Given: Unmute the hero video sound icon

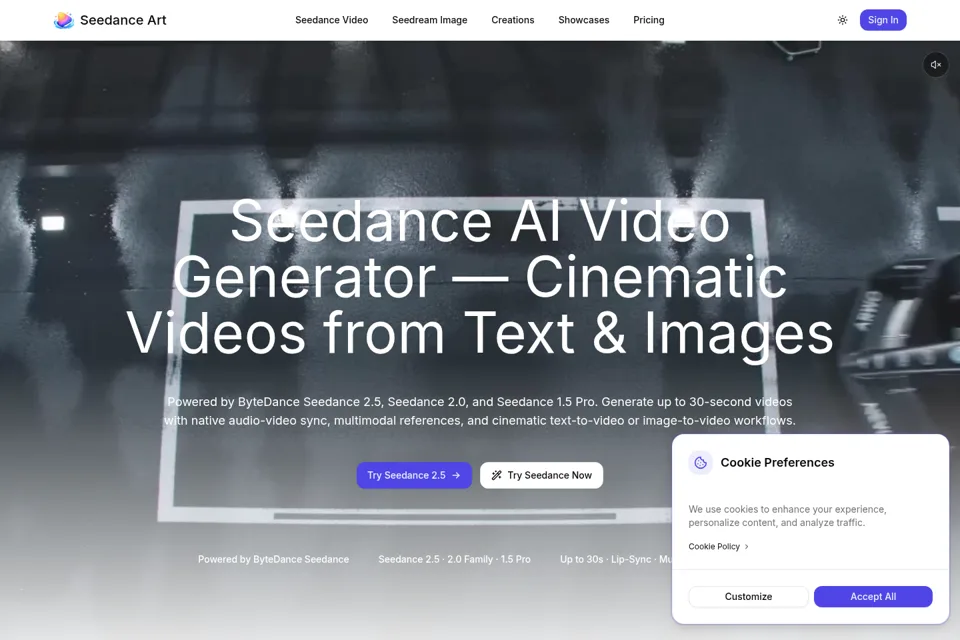Looking at the screenshot, I should [x=936, y=64].
